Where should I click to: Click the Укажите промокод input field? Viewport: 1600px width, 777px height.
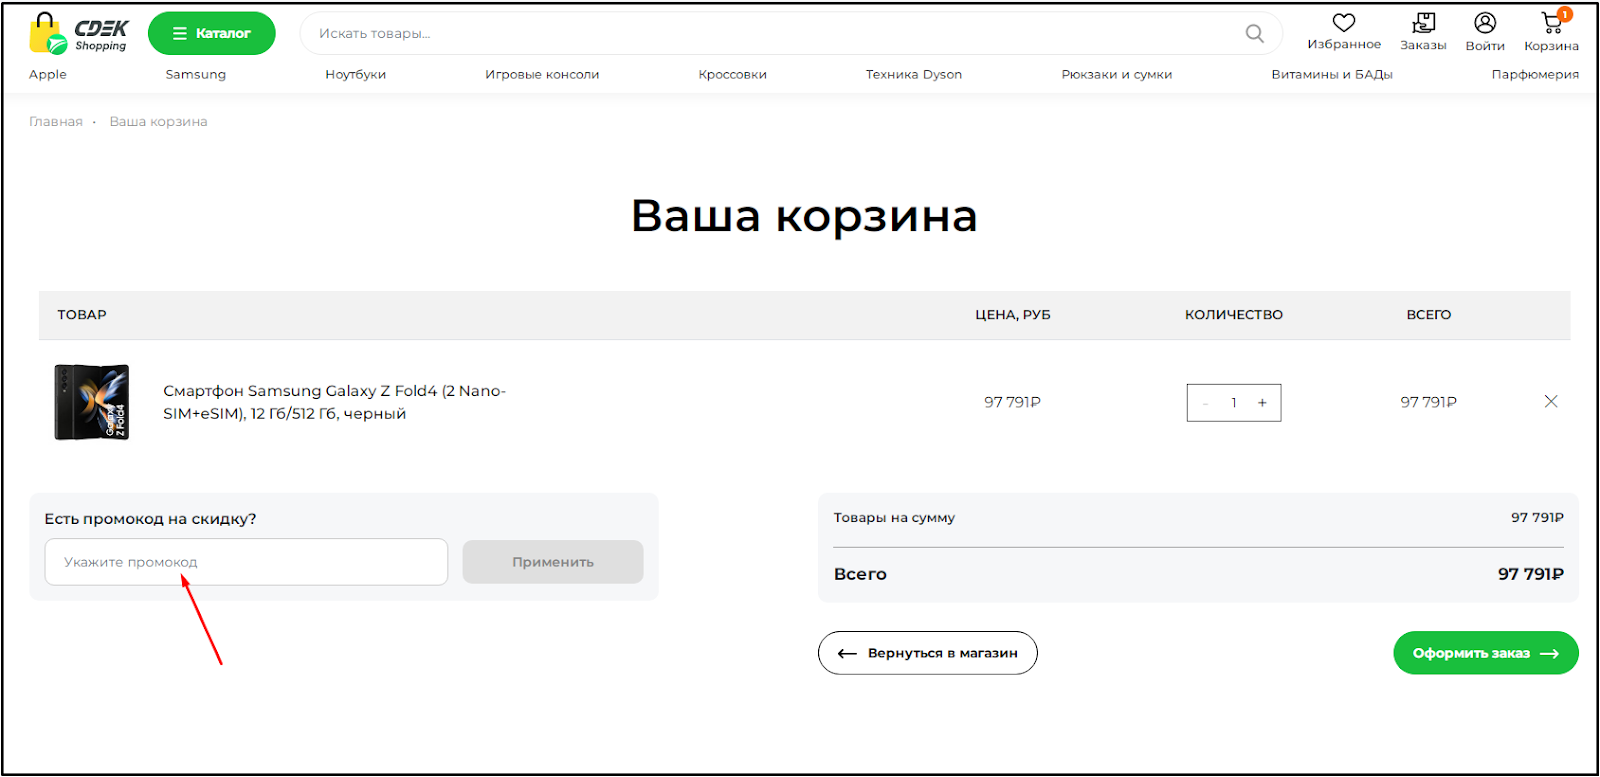coord(246,562)
